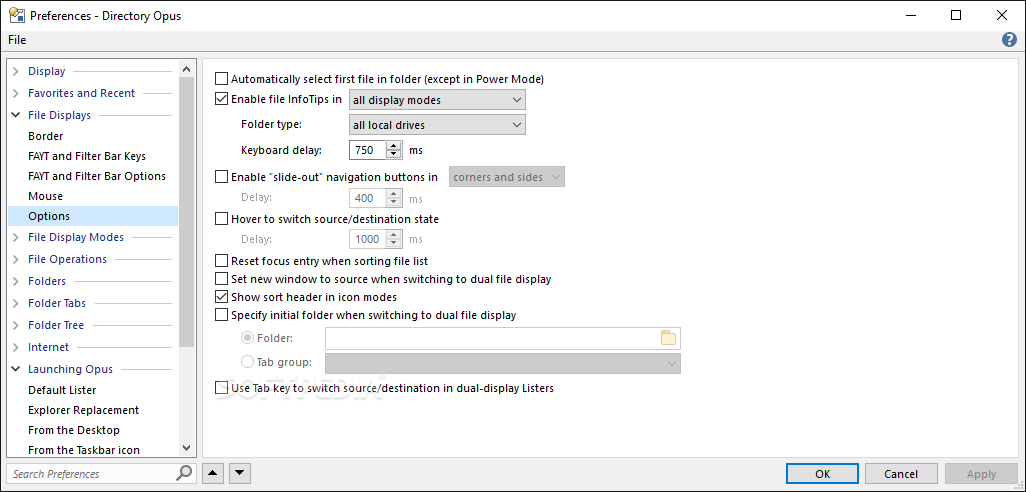1026x492 pixels.
Task: Click the category tree scrollbar thumb
Action: 186,211
